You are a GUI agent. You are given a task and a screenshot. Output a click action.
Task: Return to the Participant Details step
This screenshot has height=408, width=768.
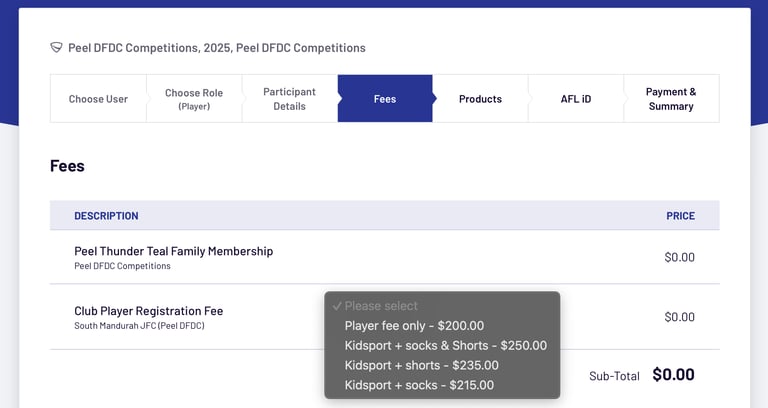[289, 99]
